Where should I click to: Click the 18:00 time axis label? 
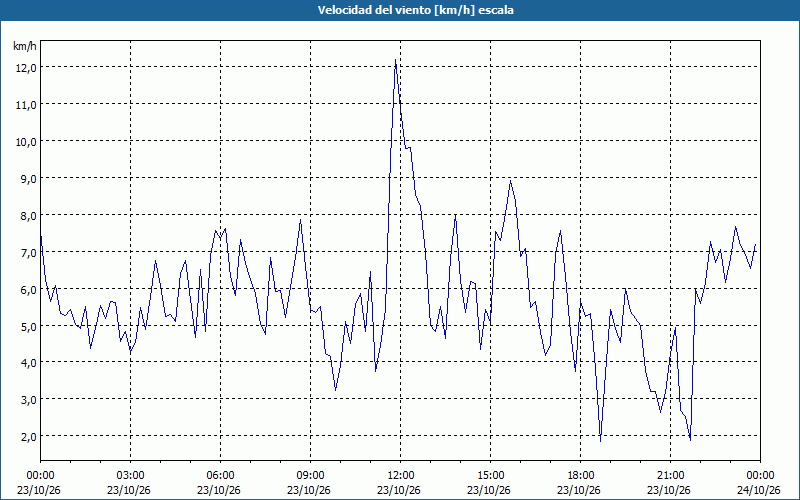tap(581, 476)
